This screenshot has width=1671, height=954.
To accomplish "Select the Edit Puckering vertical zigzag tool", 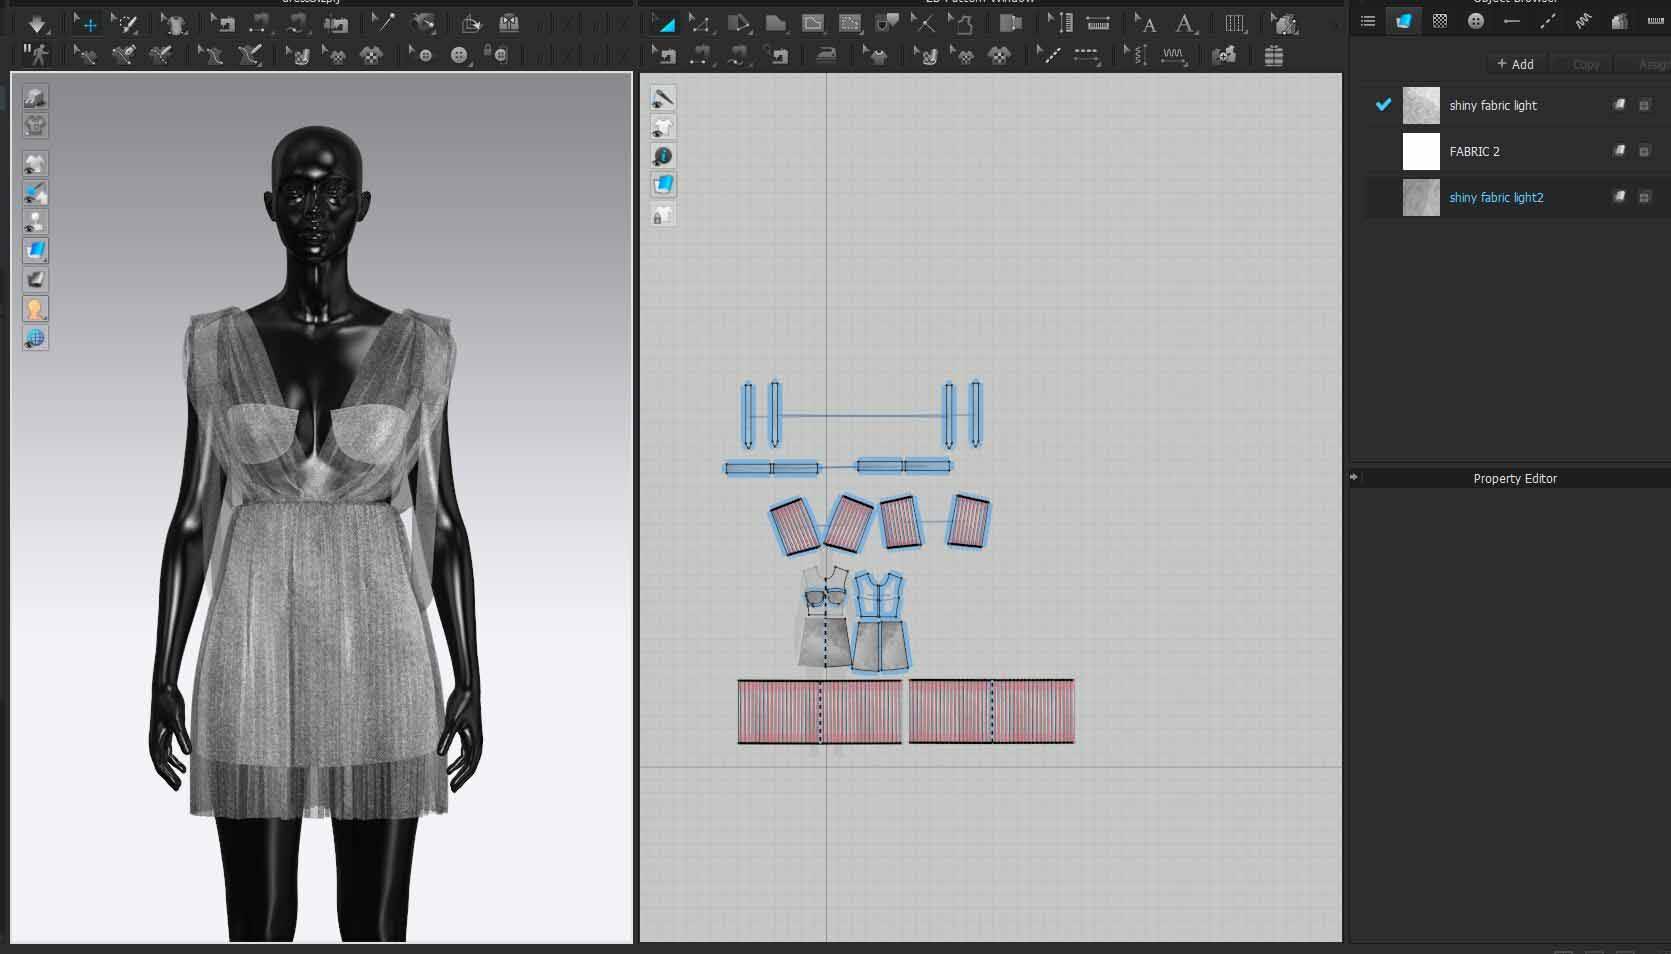I will pos(1136,56).
